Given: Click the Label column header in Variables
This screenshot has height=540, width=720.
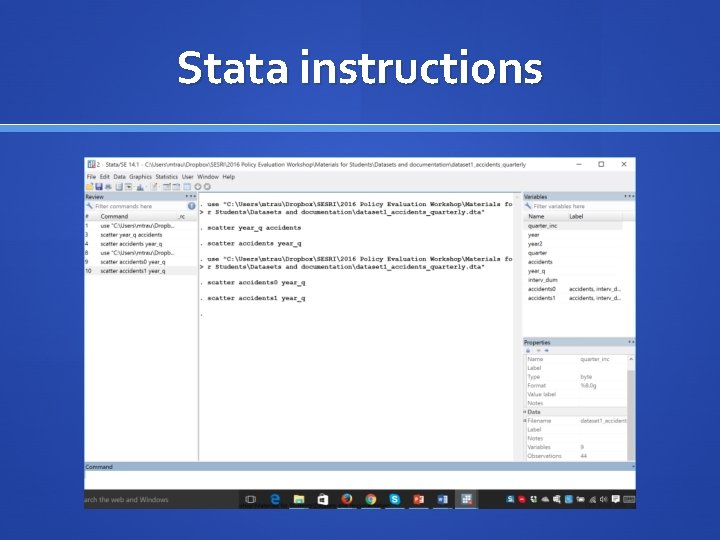Looking at the screenshot, I should 576,216.
